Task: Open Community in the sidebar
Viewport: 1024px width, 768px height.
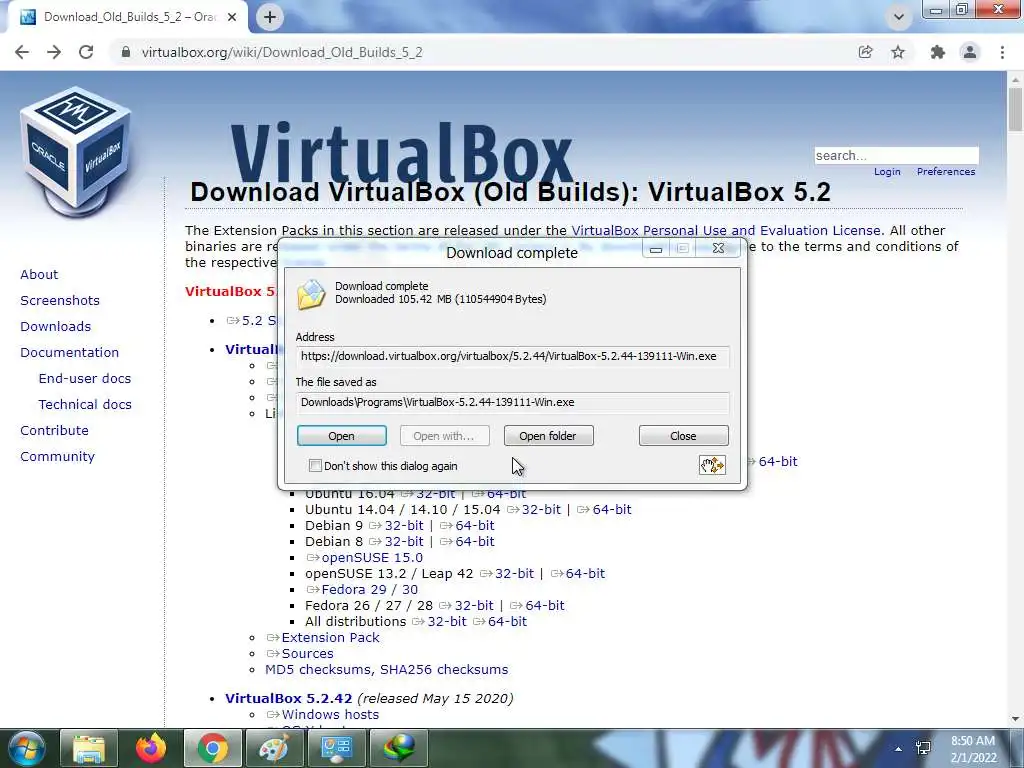Action: tap(57, 456)
